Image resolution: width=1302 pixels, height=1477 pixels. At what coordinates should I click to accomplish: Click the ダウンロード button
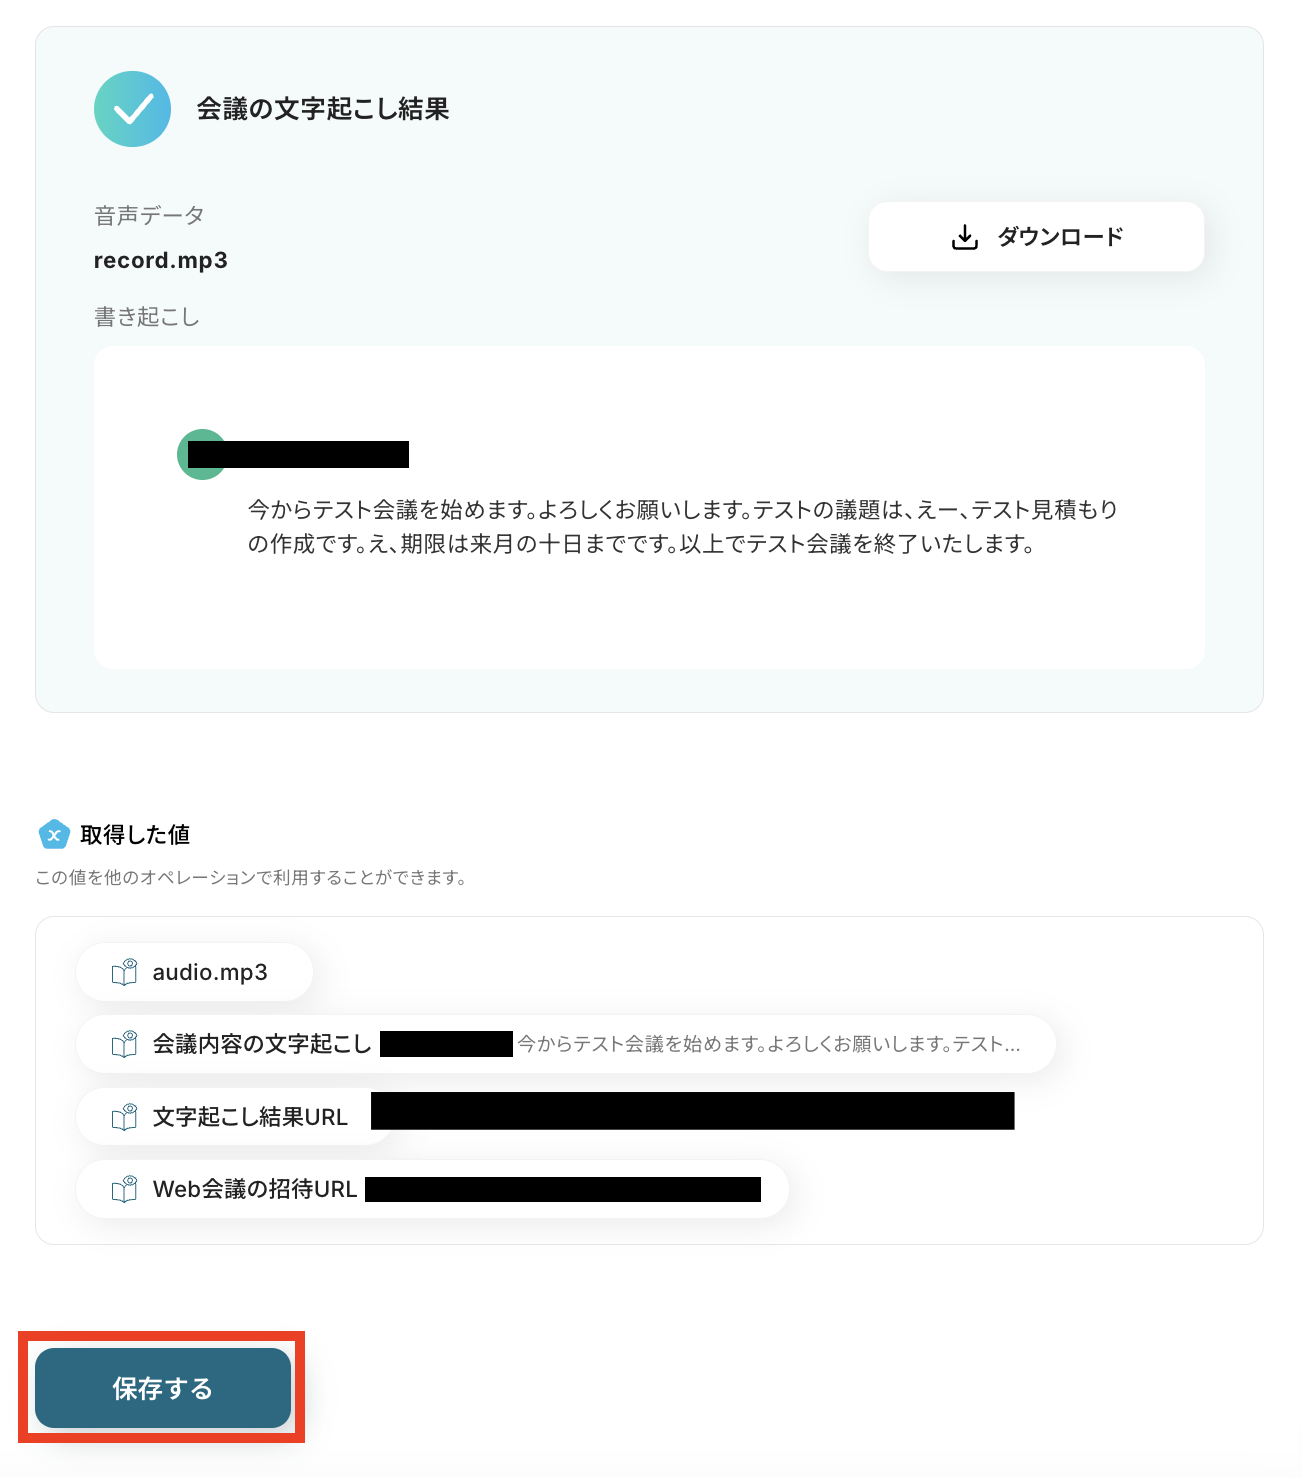point(1036,237)
